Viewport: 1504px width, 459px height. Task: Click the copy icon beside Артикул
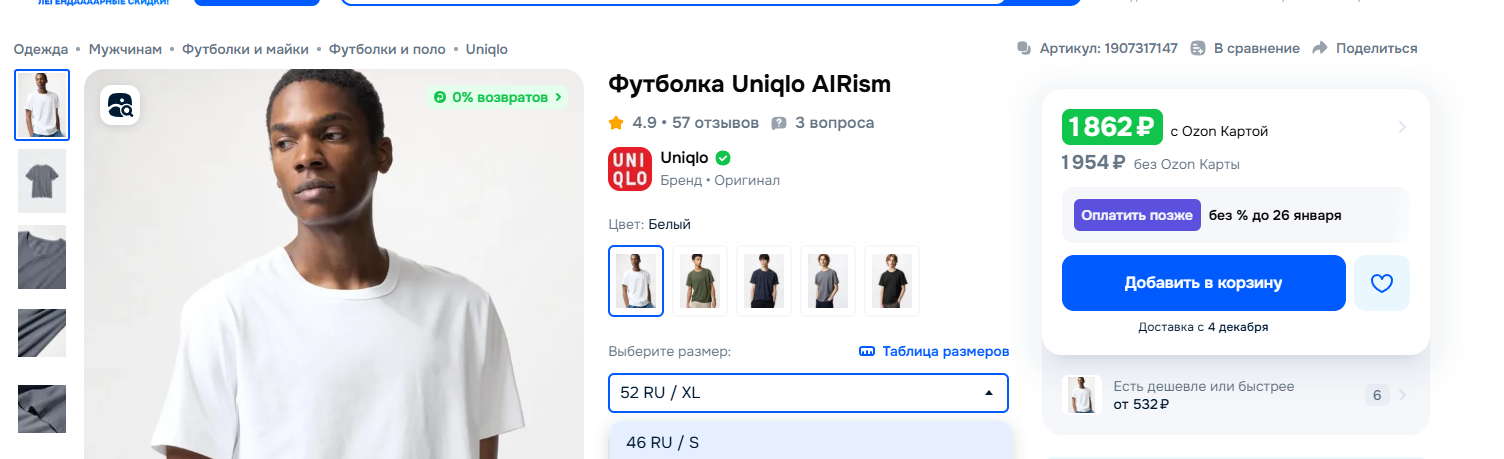[x=1023, y=48]
